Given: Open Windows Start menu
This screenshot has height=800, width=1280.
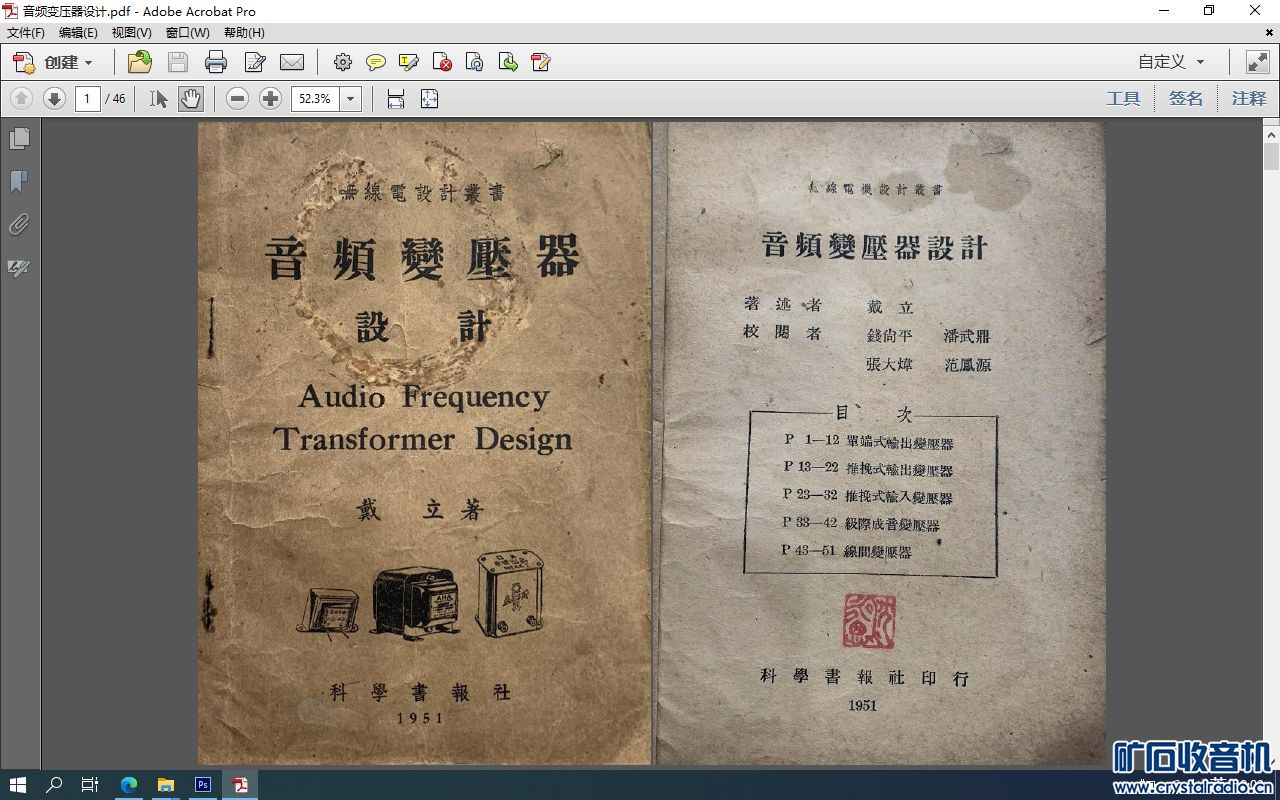Looking at the screenshot, I should (18, 785).
